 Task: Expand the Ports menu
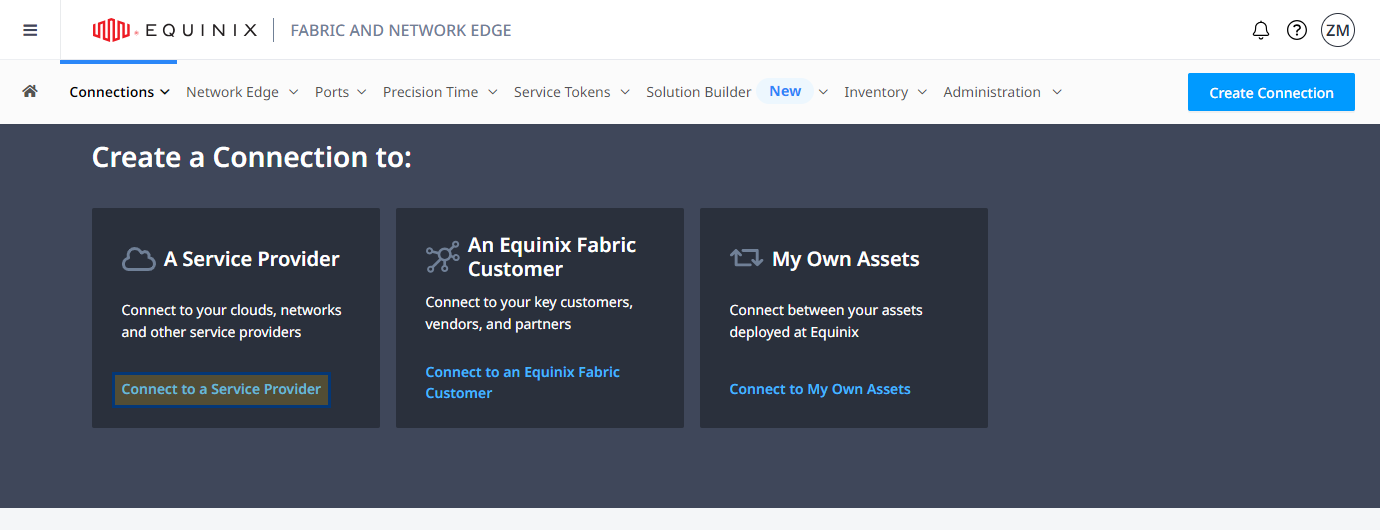click(341, 92)
